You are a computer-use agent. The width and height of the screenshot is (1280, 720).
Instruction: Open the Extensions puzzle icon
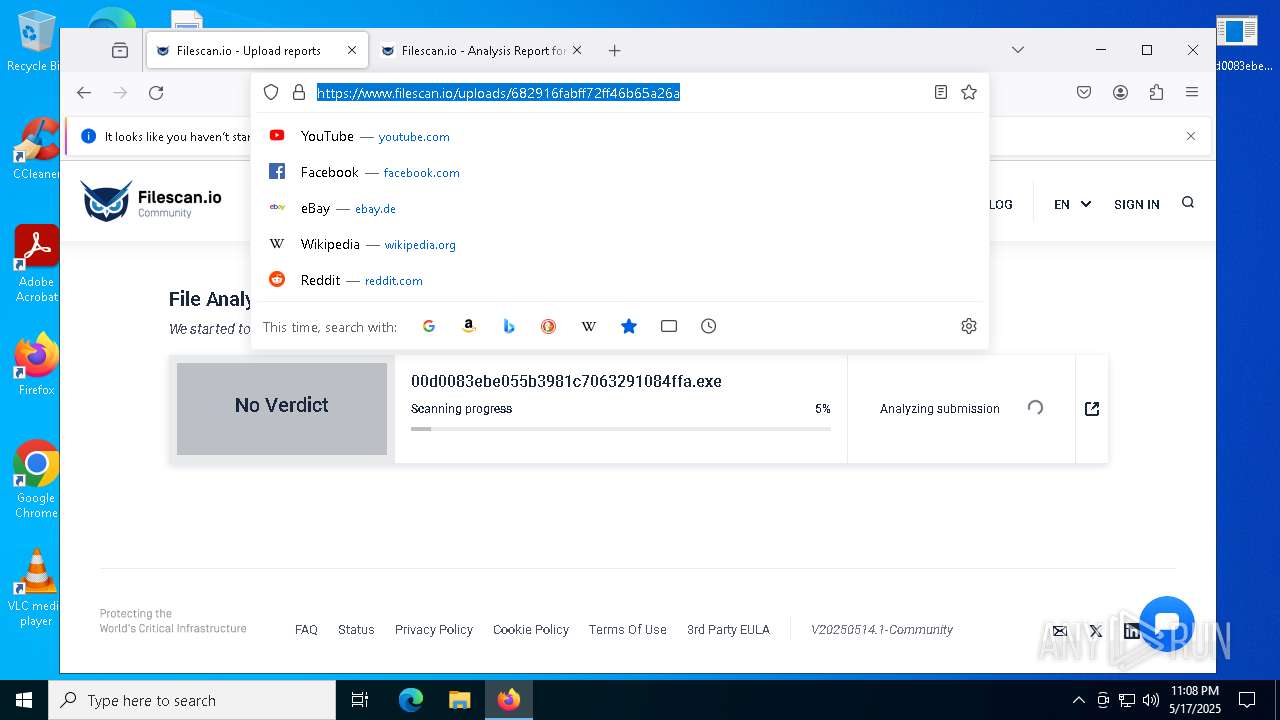[x=1156, y=92]
